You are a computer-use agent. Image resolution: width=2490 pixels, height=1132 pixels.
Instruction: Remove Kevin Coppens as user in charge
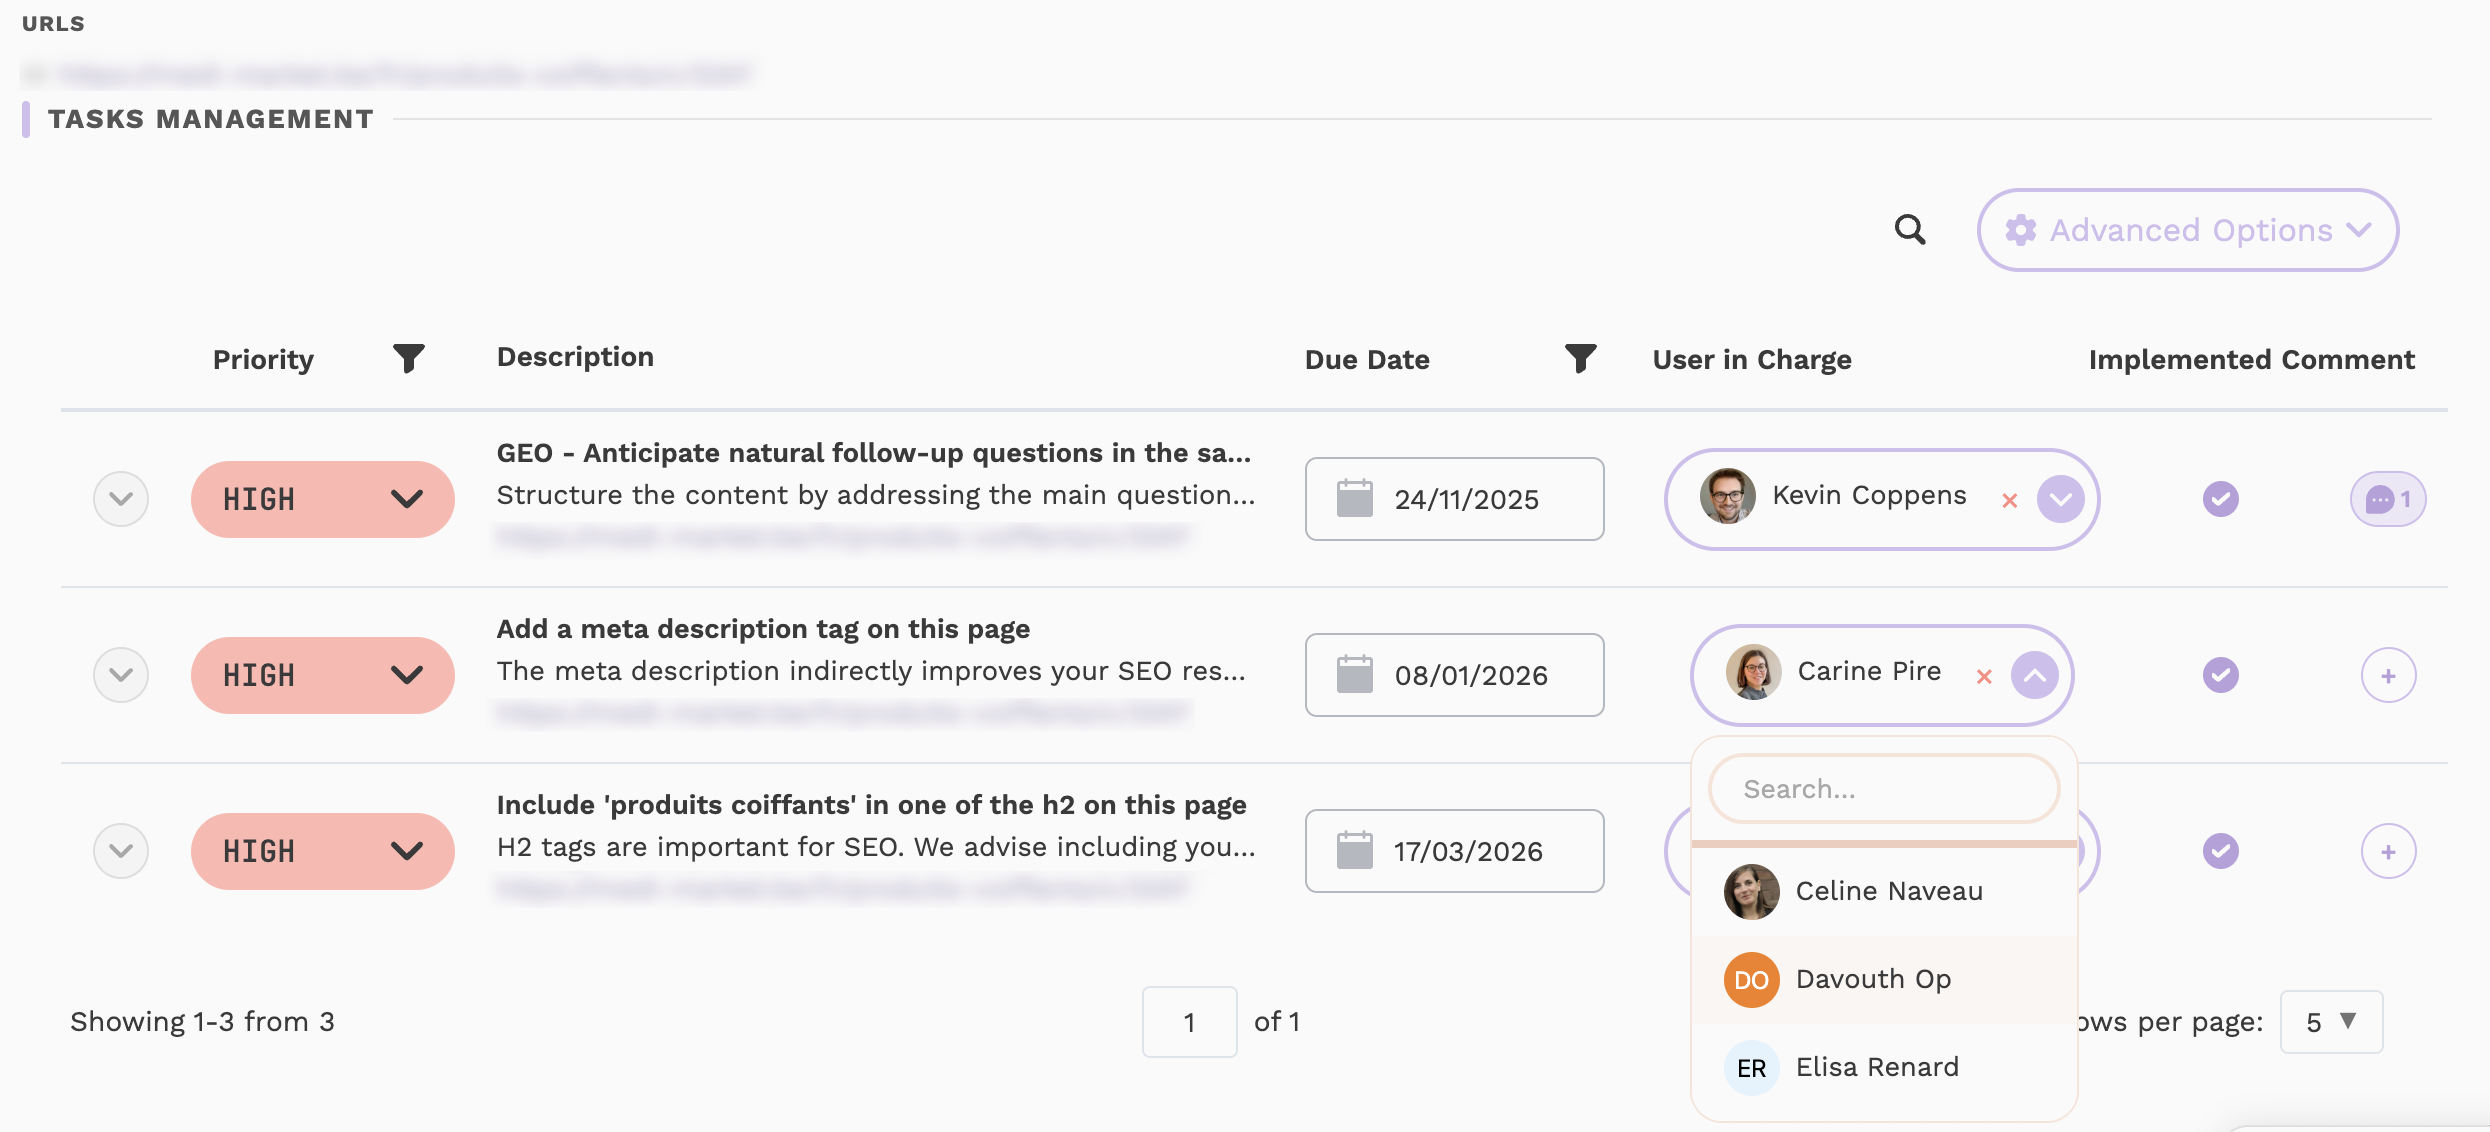point(2009,501)
